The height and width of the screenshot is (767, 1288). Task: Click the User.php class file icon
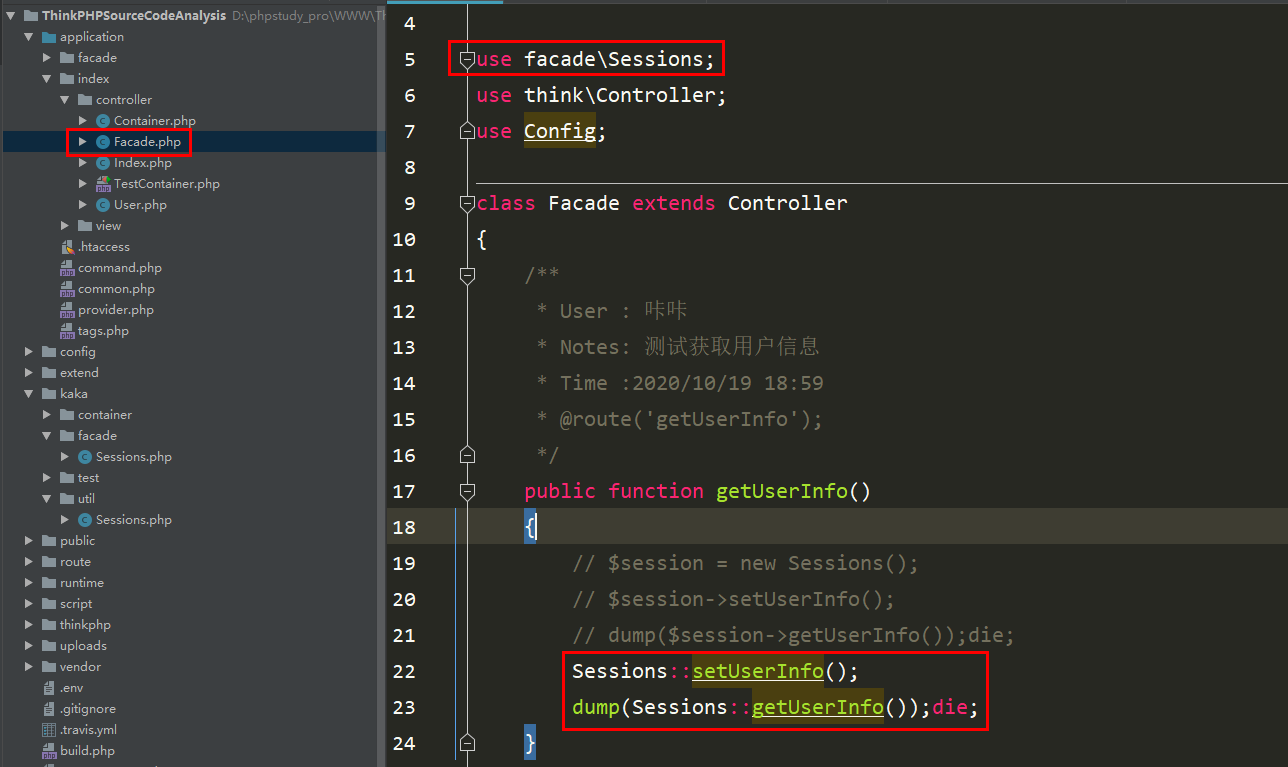(x=103, y=205)
